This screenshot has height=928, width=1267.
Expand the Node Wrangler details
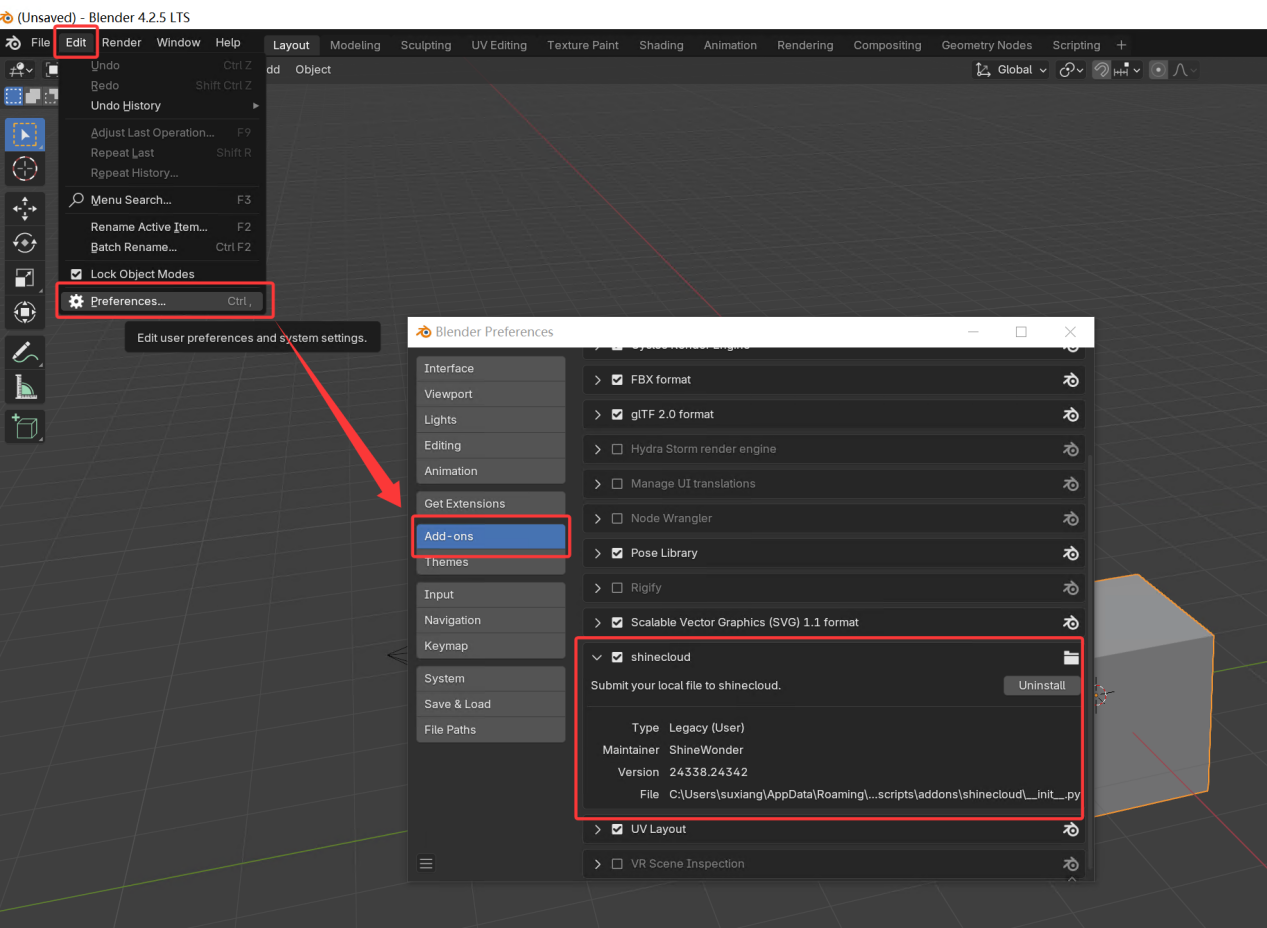click(x=598, y=518)
